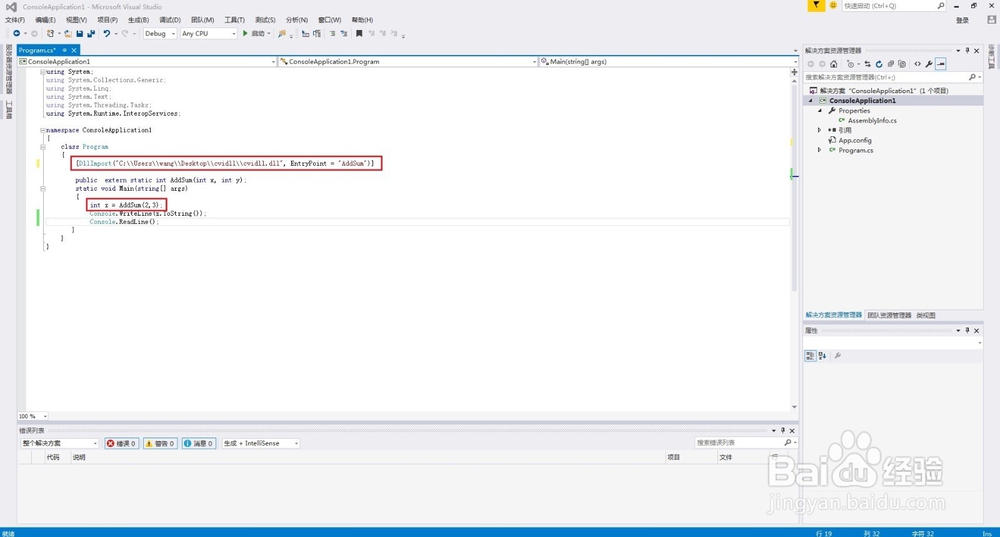This screenshot has width=1000, height=537.
Task: Open the Edit (编辑) menu
Action: [45, 20]
